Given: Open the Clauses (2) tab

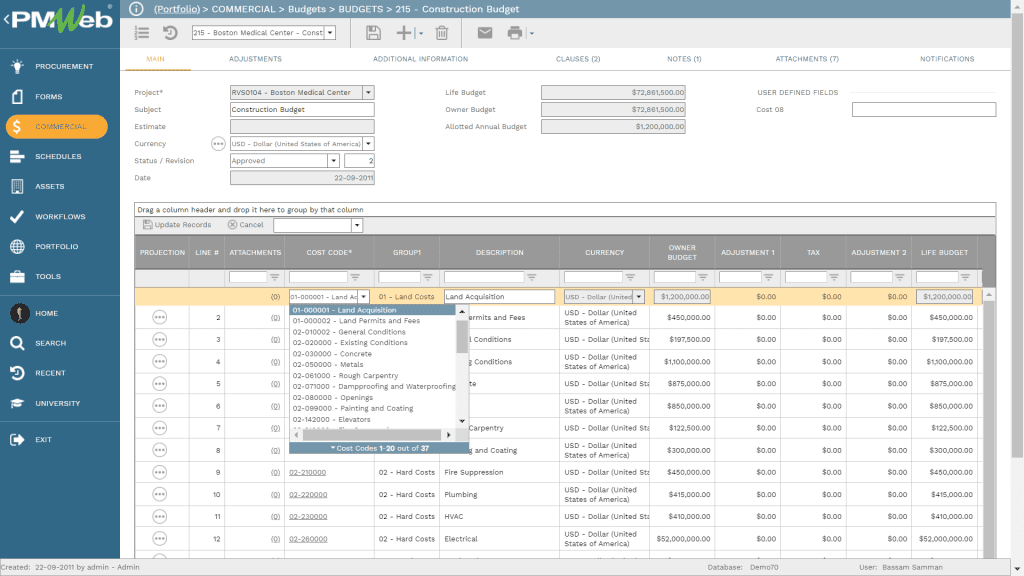Looking at the screenshot, I should pos(578,59).
